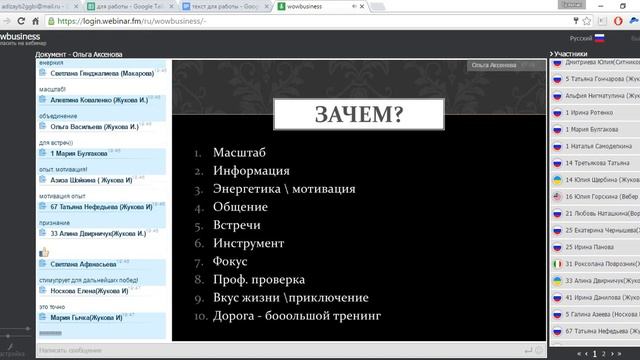Click the message icon beside 1 Мария Булгакова in chat
This screenshot has height=360, width=640.
[x=42, y=153]
